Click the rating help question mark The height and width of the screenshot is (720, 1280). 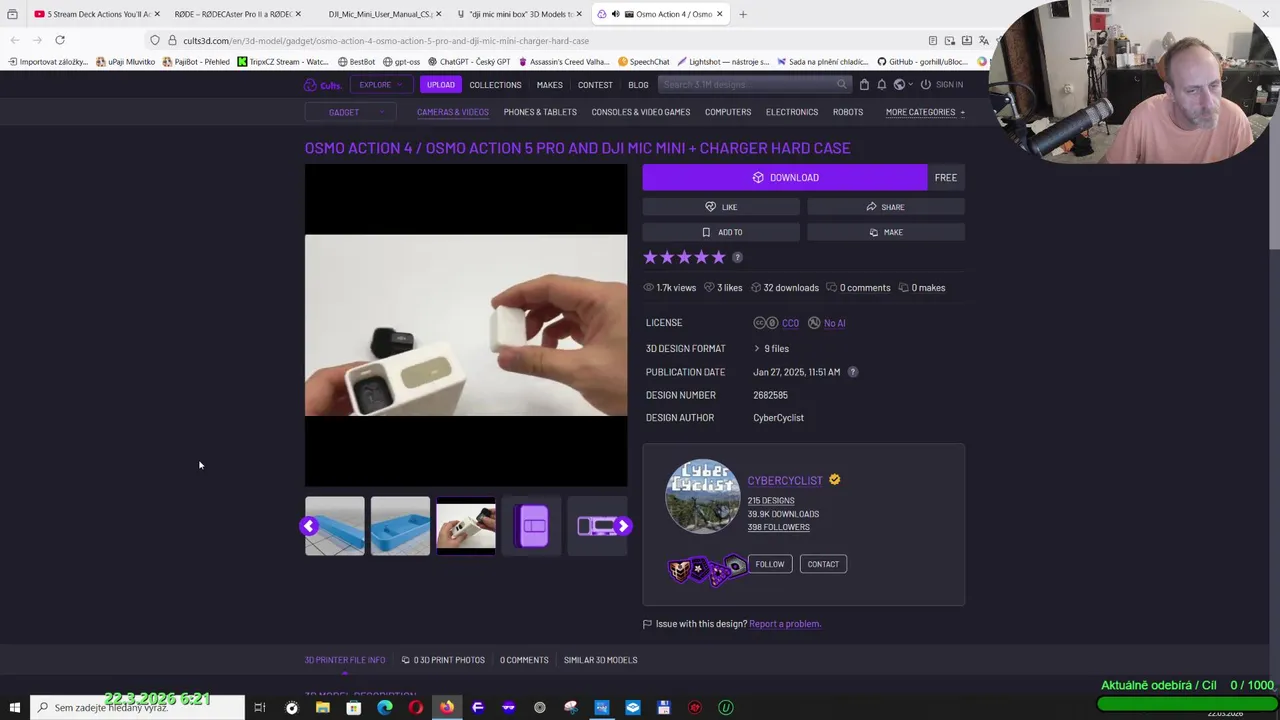pos(737,258)
